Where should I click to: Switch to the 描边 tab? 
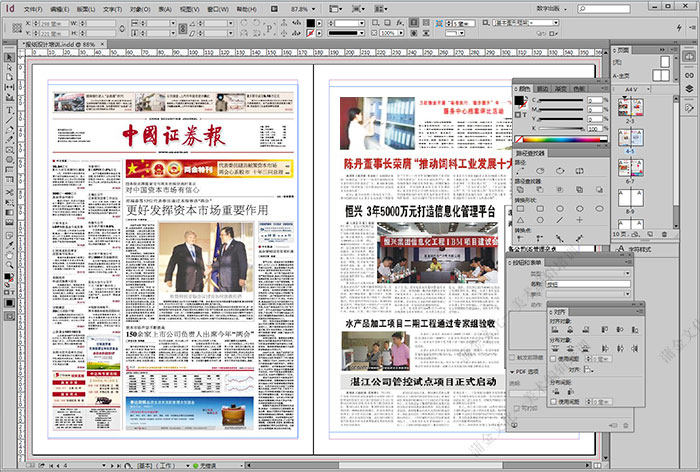(x=542, y=89)
